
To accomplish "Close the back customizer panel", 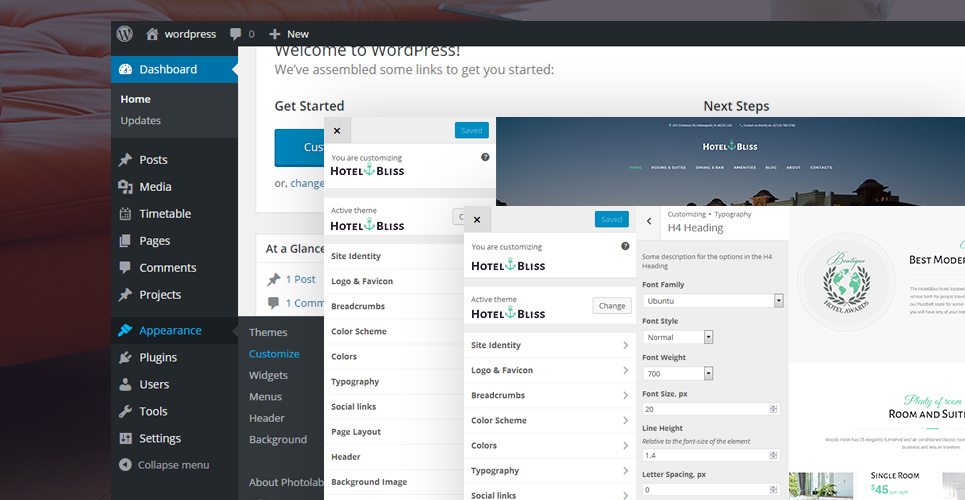I will (x=337, y=131).
